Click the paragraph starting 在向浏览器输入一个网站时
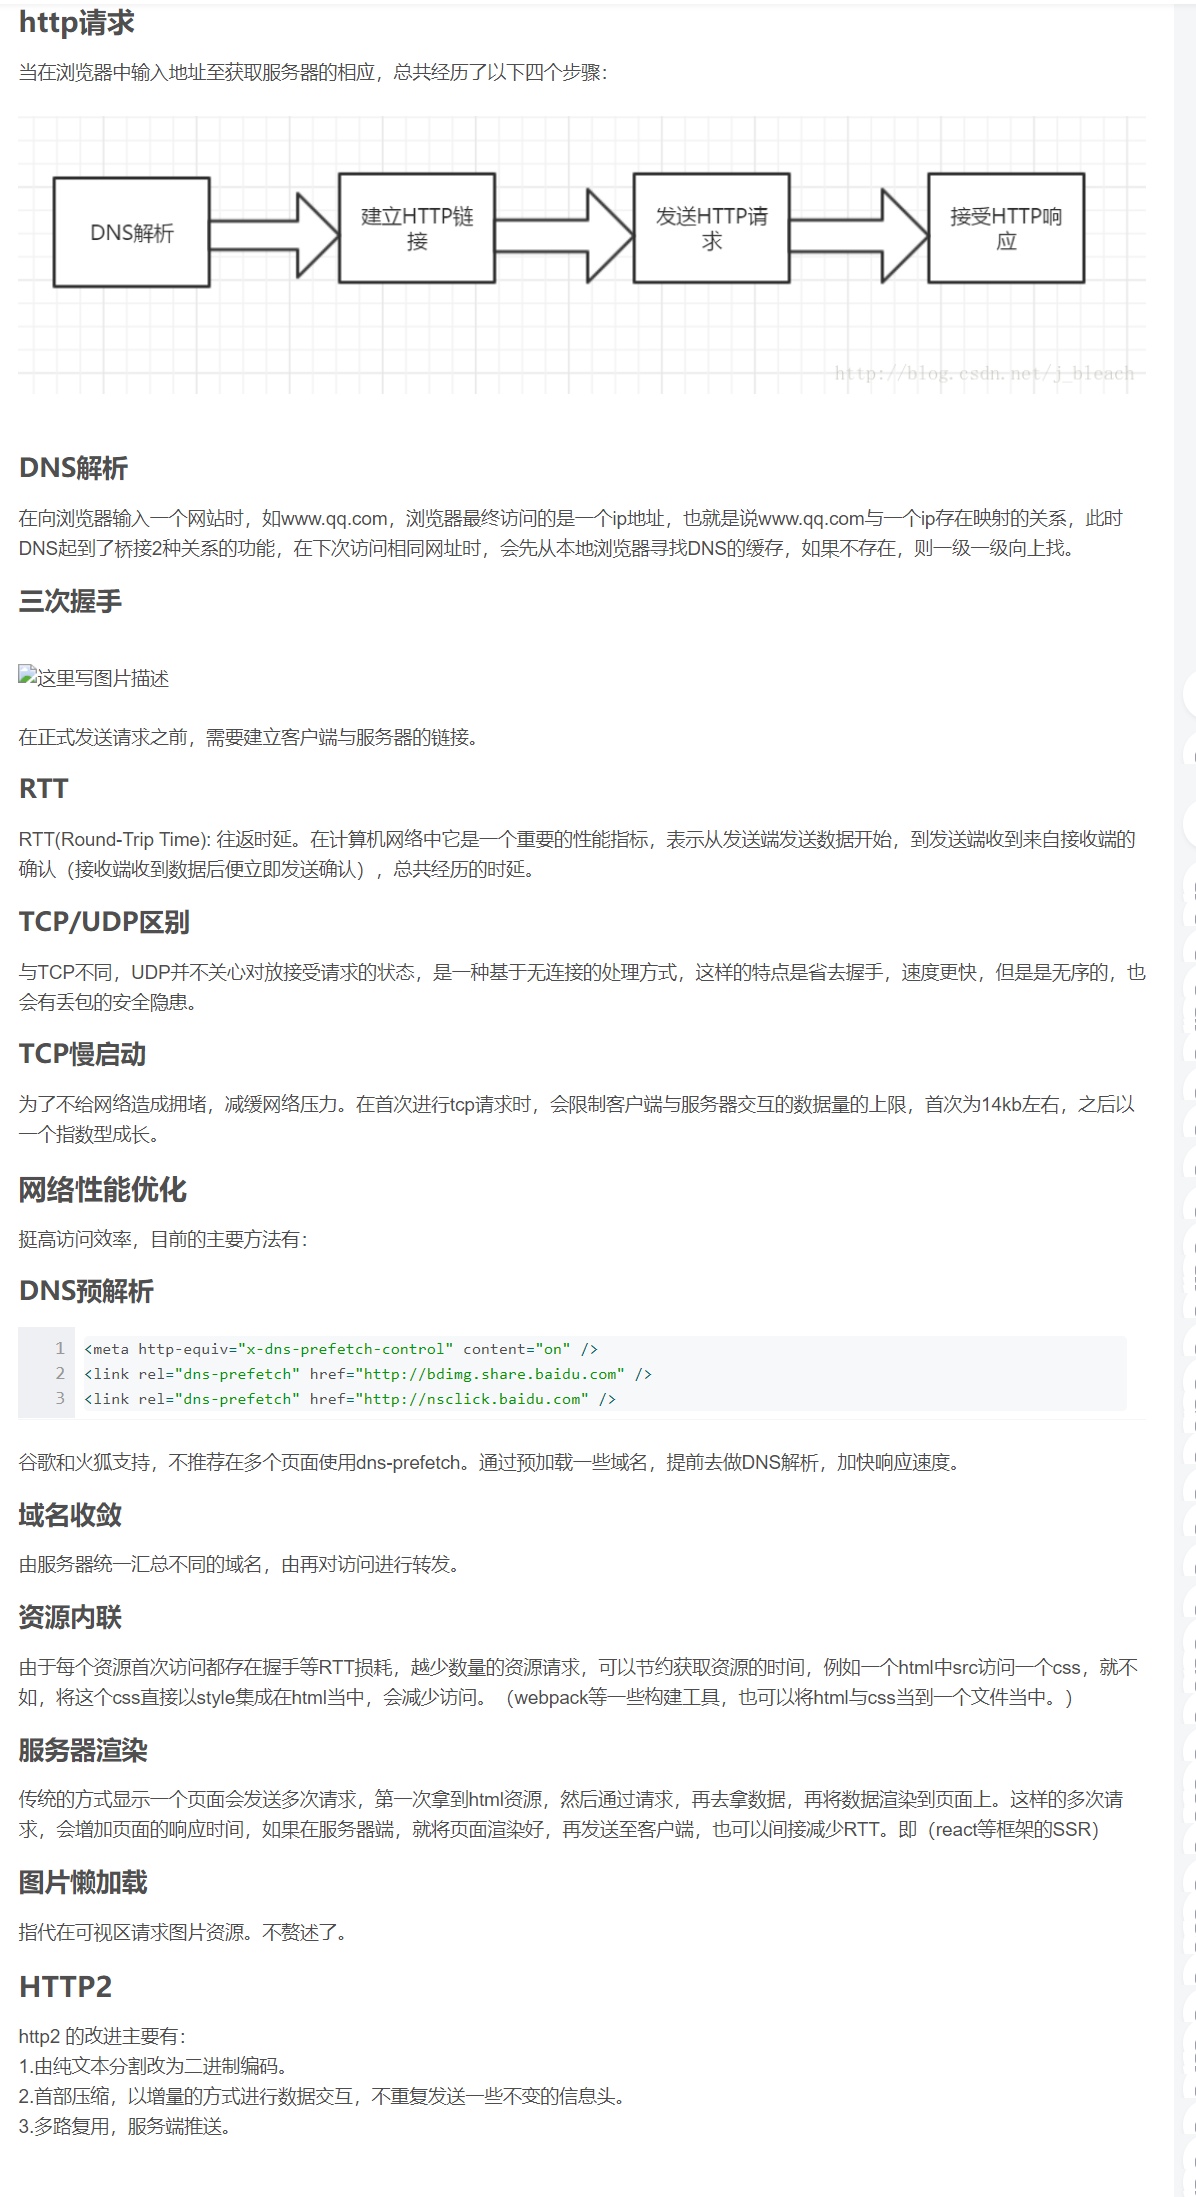 pos(571,533)
